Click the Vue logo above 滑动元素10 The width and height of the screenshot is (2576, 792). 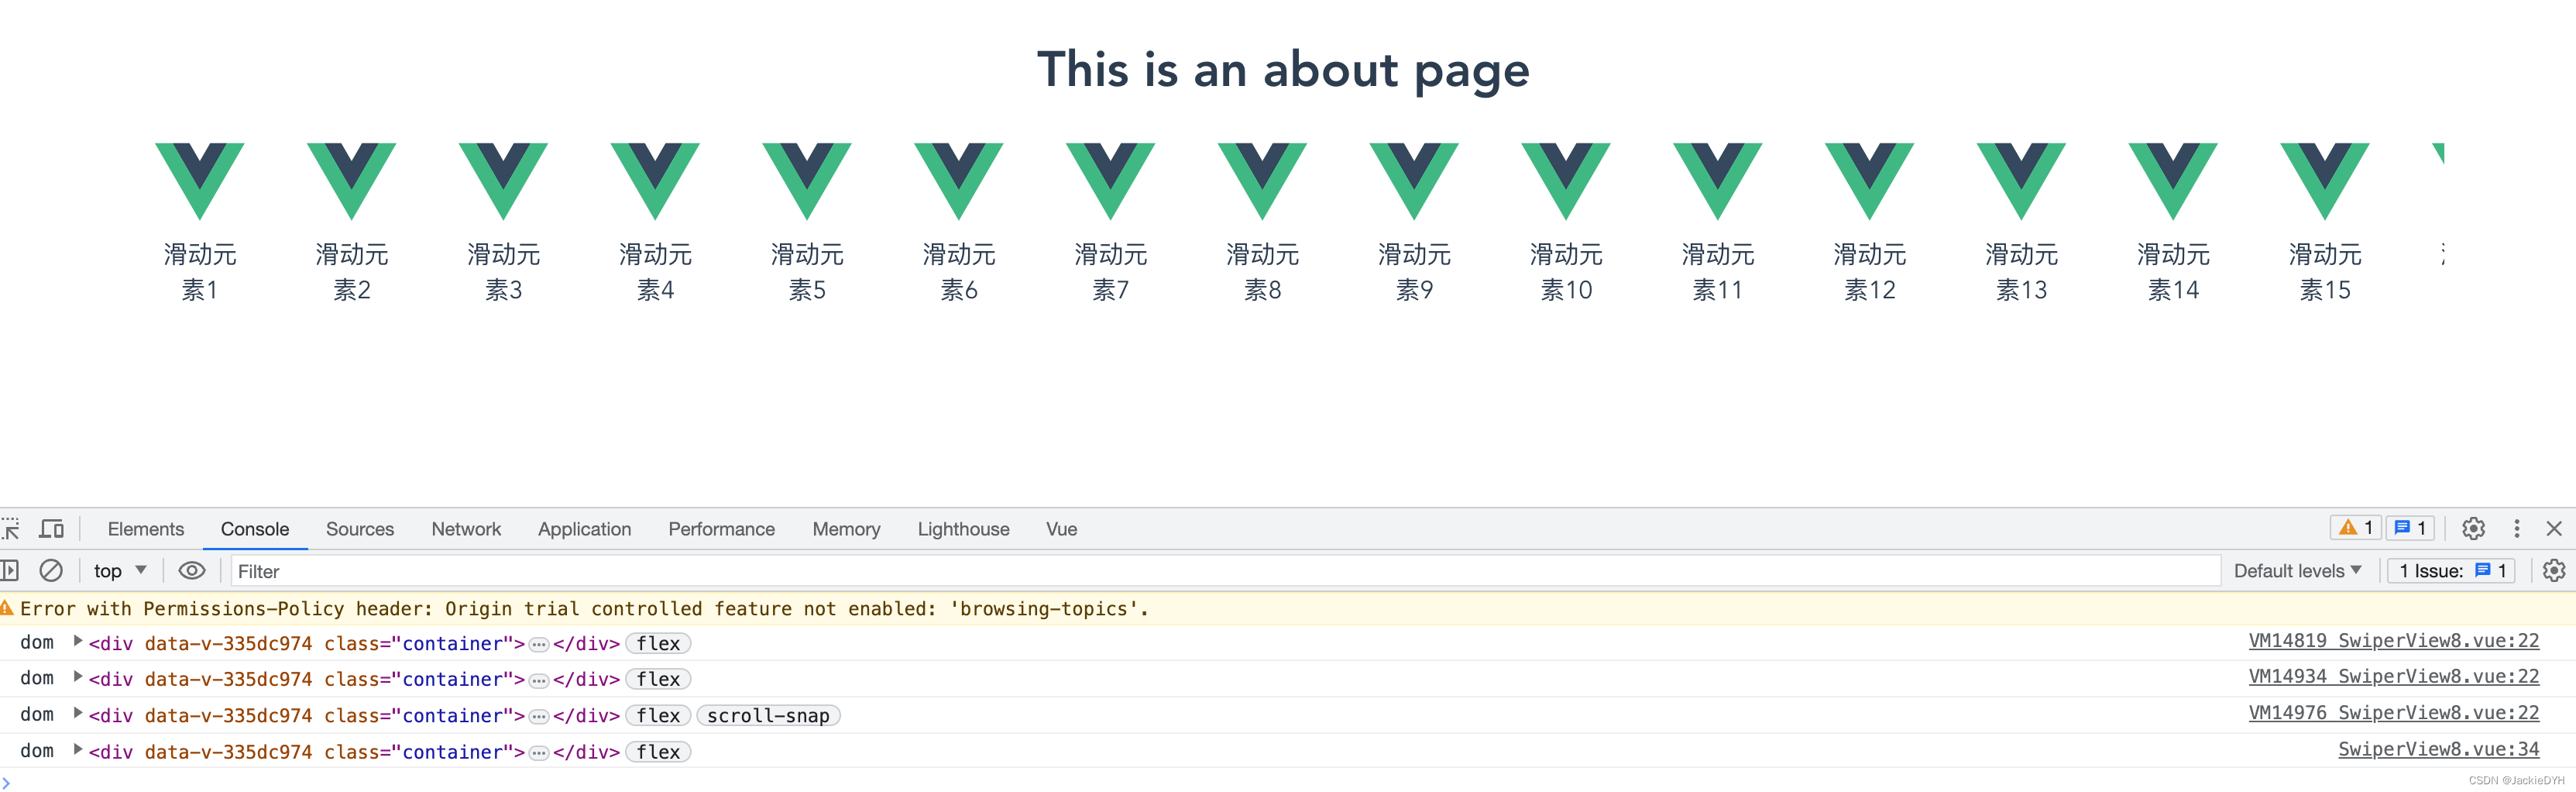tap(1566, 181)
